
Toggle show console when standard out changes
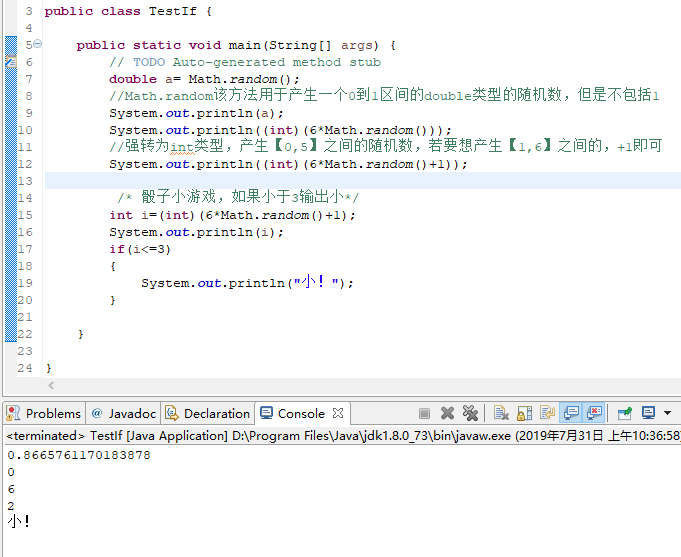coord(571,413)
